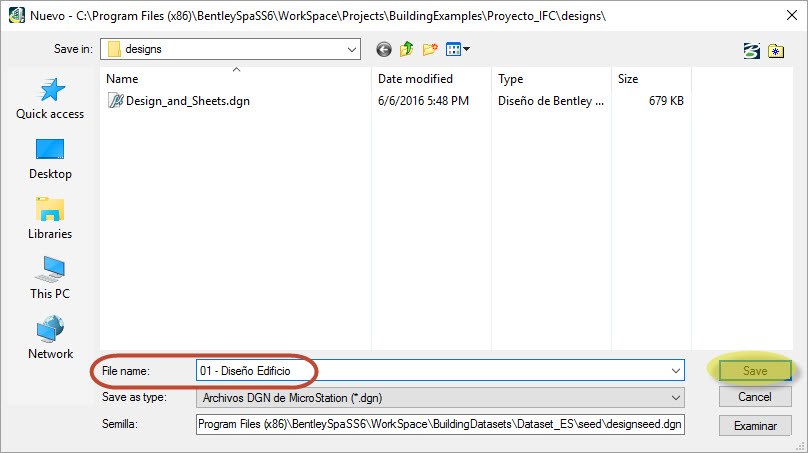Click the Save button
The width and height of the screenshot is (808, 453).
point(755,371)
